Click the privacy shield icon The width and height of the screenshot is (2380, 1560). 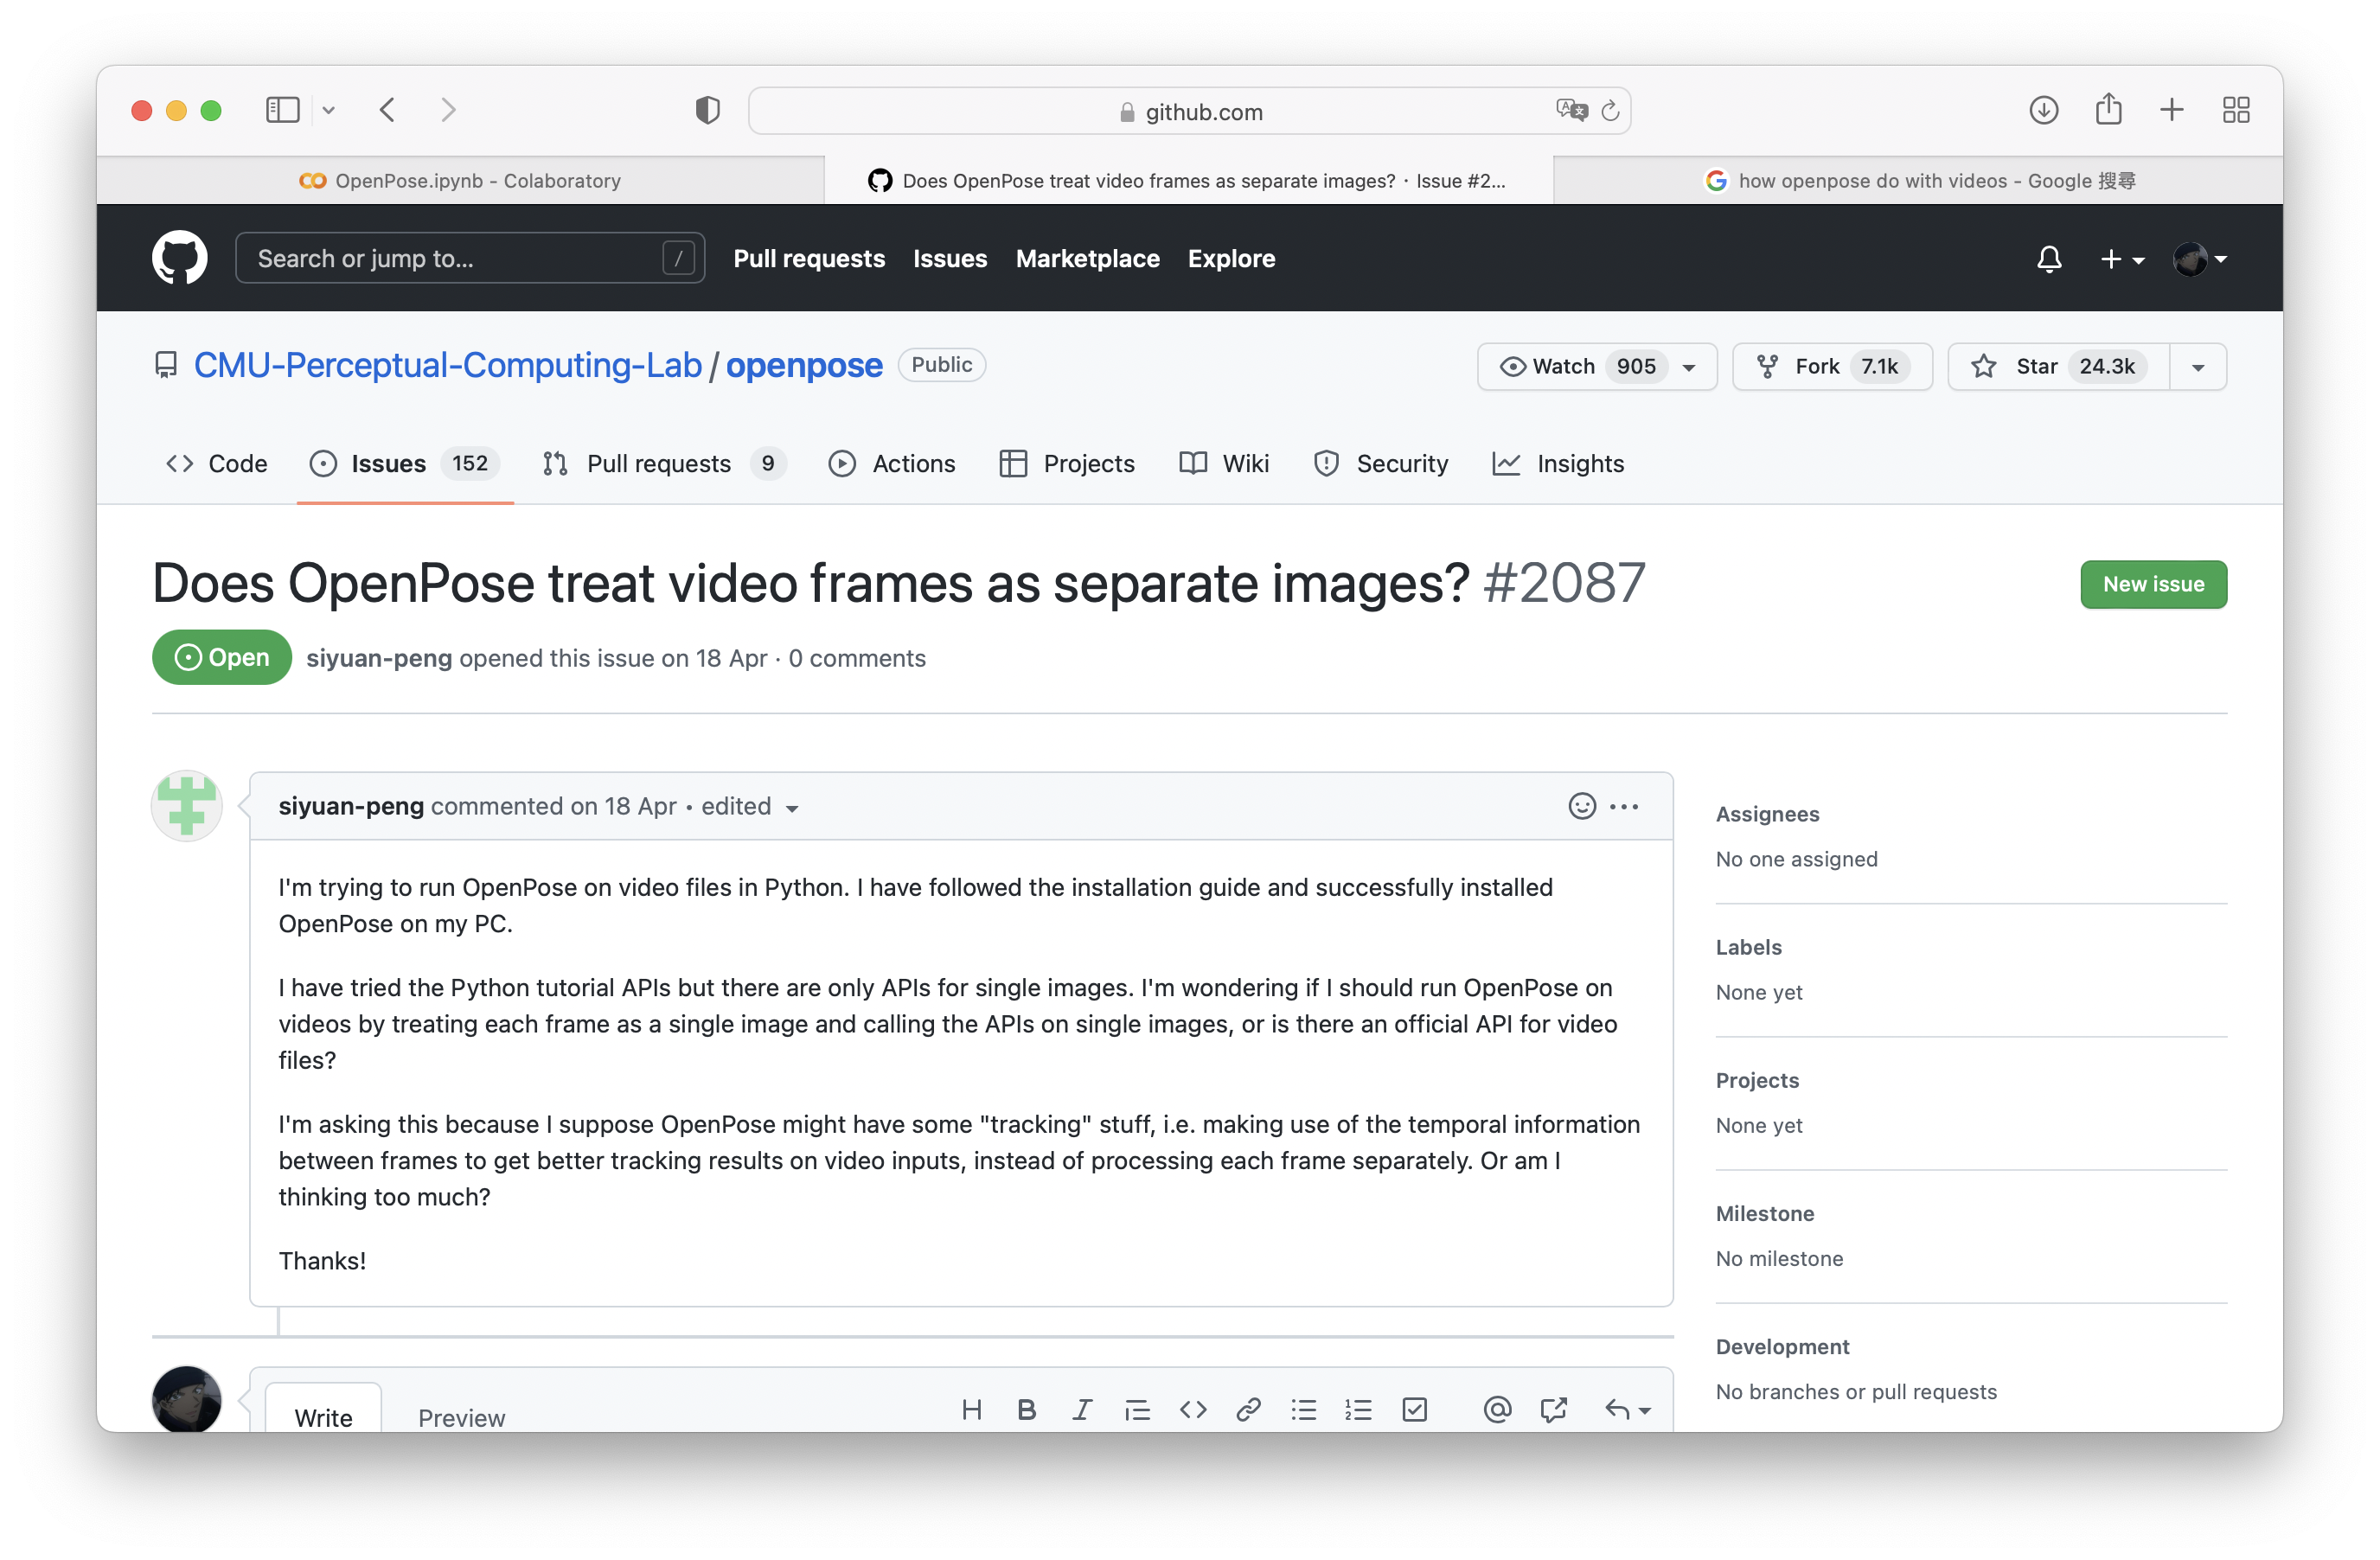click(x=707, y=110)
